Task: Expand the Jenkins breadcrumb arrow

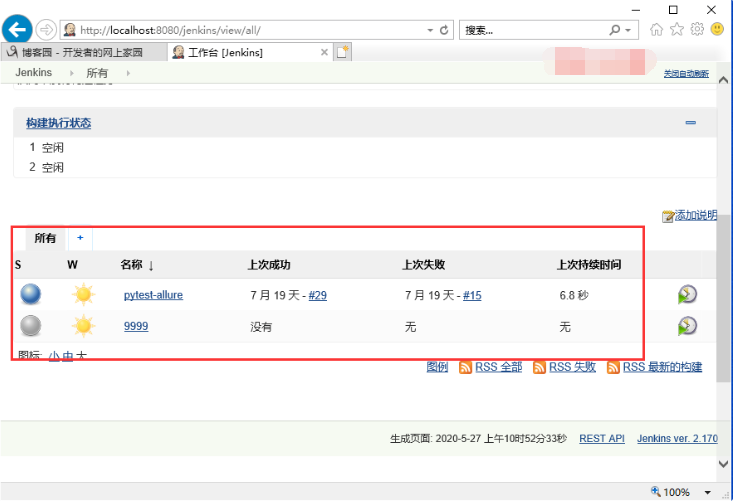Action: pyautogui.click(x=72, y=73)
